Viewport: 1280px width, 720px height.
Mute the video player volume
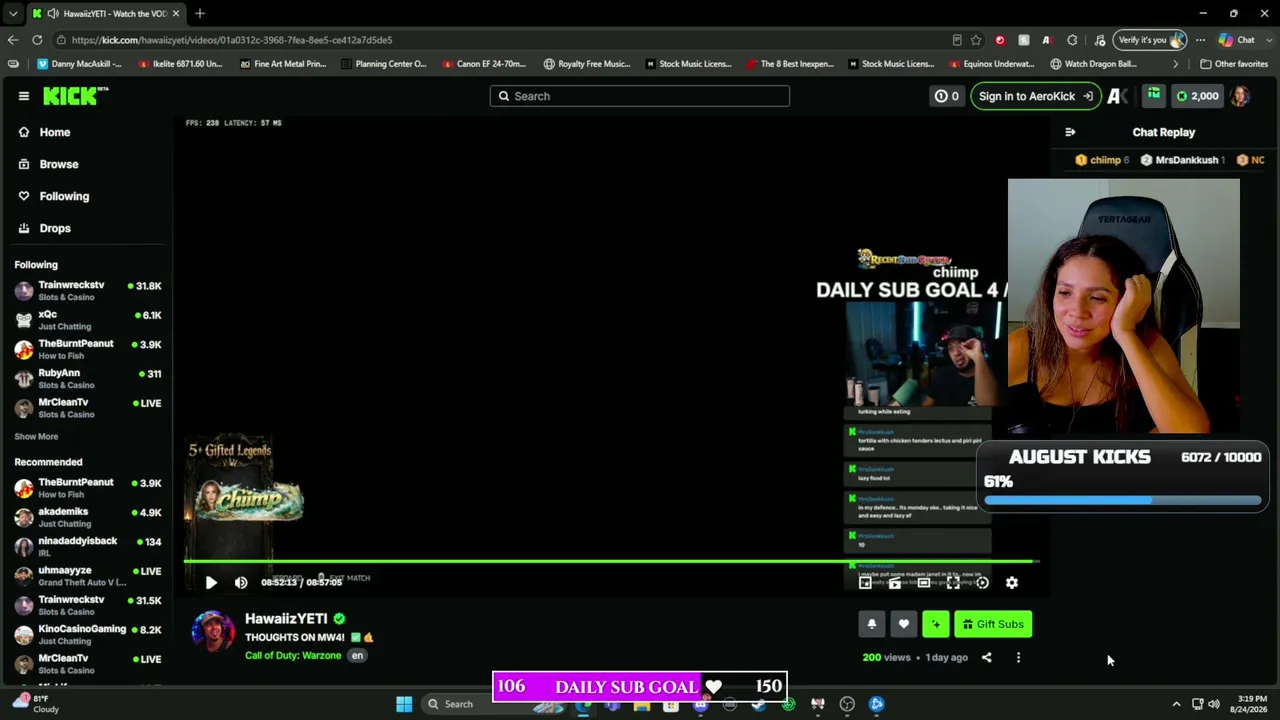241,582
